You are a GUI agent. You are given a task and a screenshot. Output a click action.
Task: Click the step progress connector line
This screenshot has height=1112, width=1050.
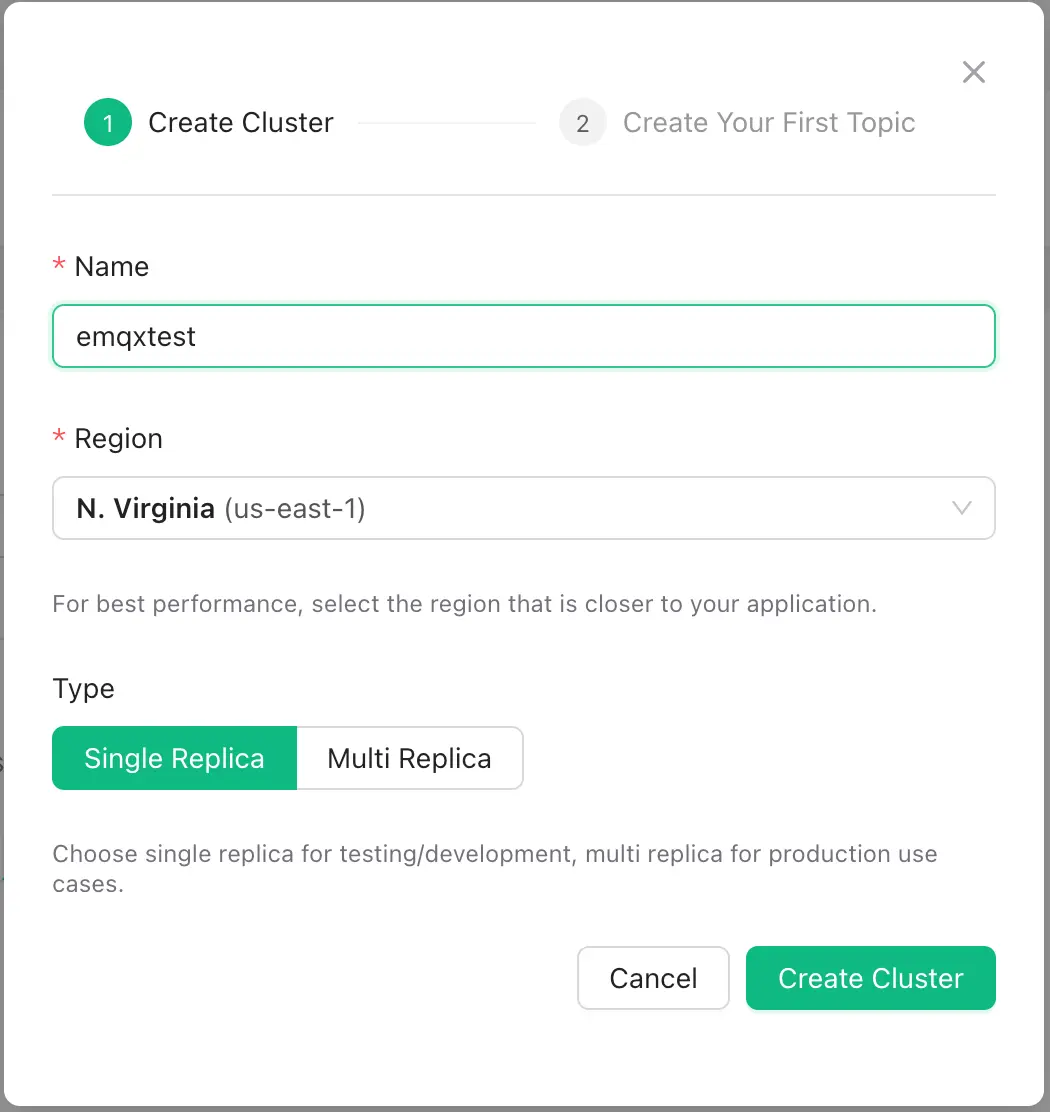click(x=447, y=122)
